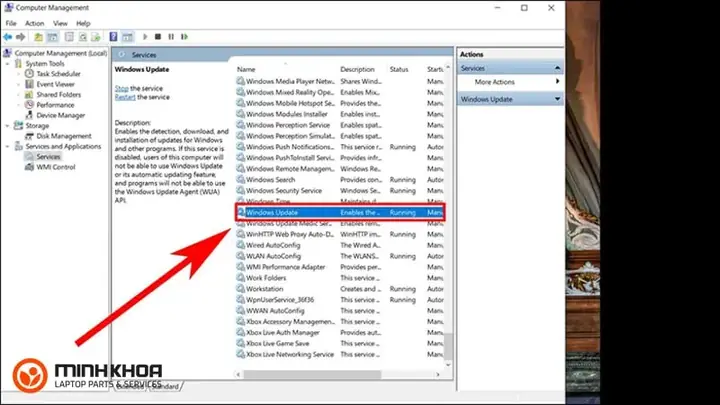Collapse the Services and Applications node
The width and height of the screenshot is (720, 405).
[7, 146]
